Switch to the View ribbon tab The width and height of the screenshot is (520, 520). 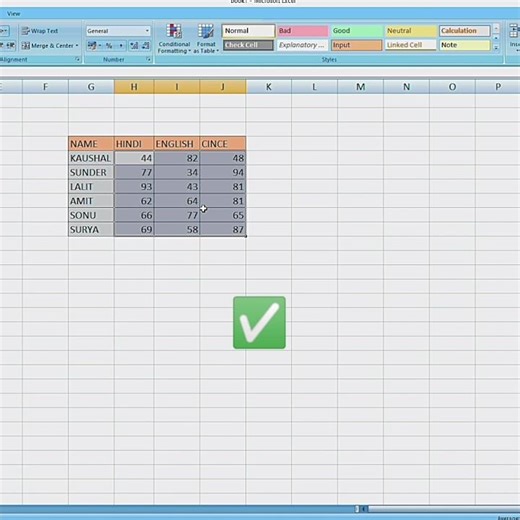point(13,14)
